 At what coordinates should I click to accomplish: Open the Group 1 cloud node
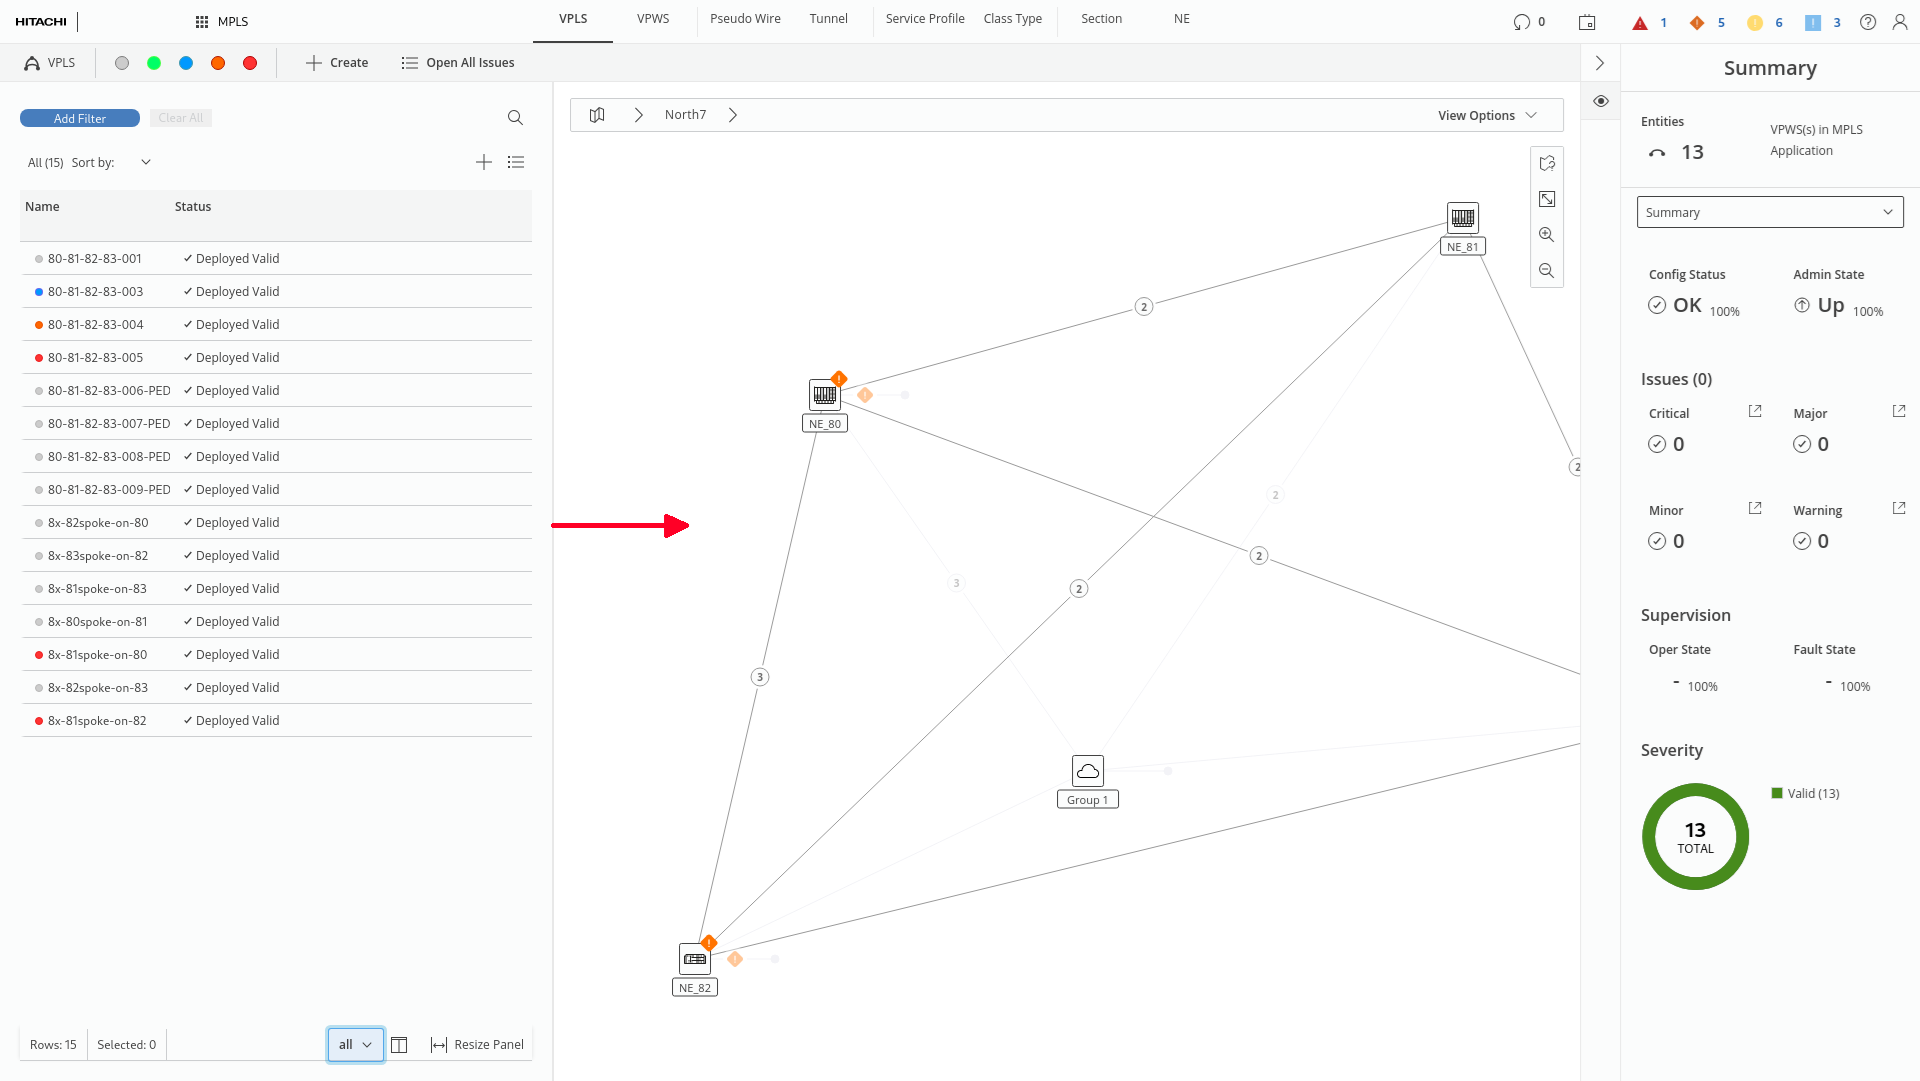point(1087,771)
